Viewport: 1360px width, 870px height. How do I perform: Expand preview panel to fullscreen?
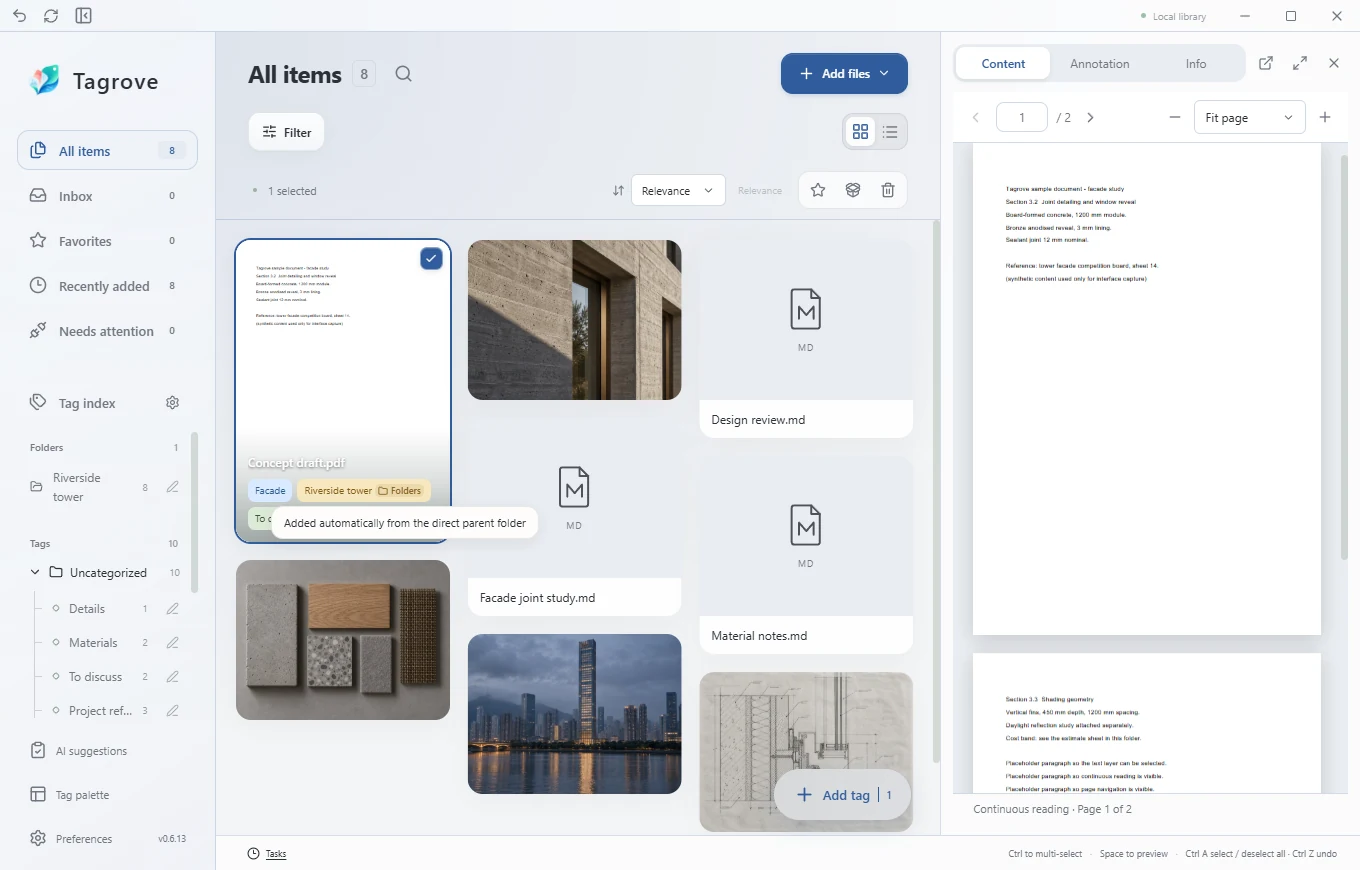coord(1300,63)
